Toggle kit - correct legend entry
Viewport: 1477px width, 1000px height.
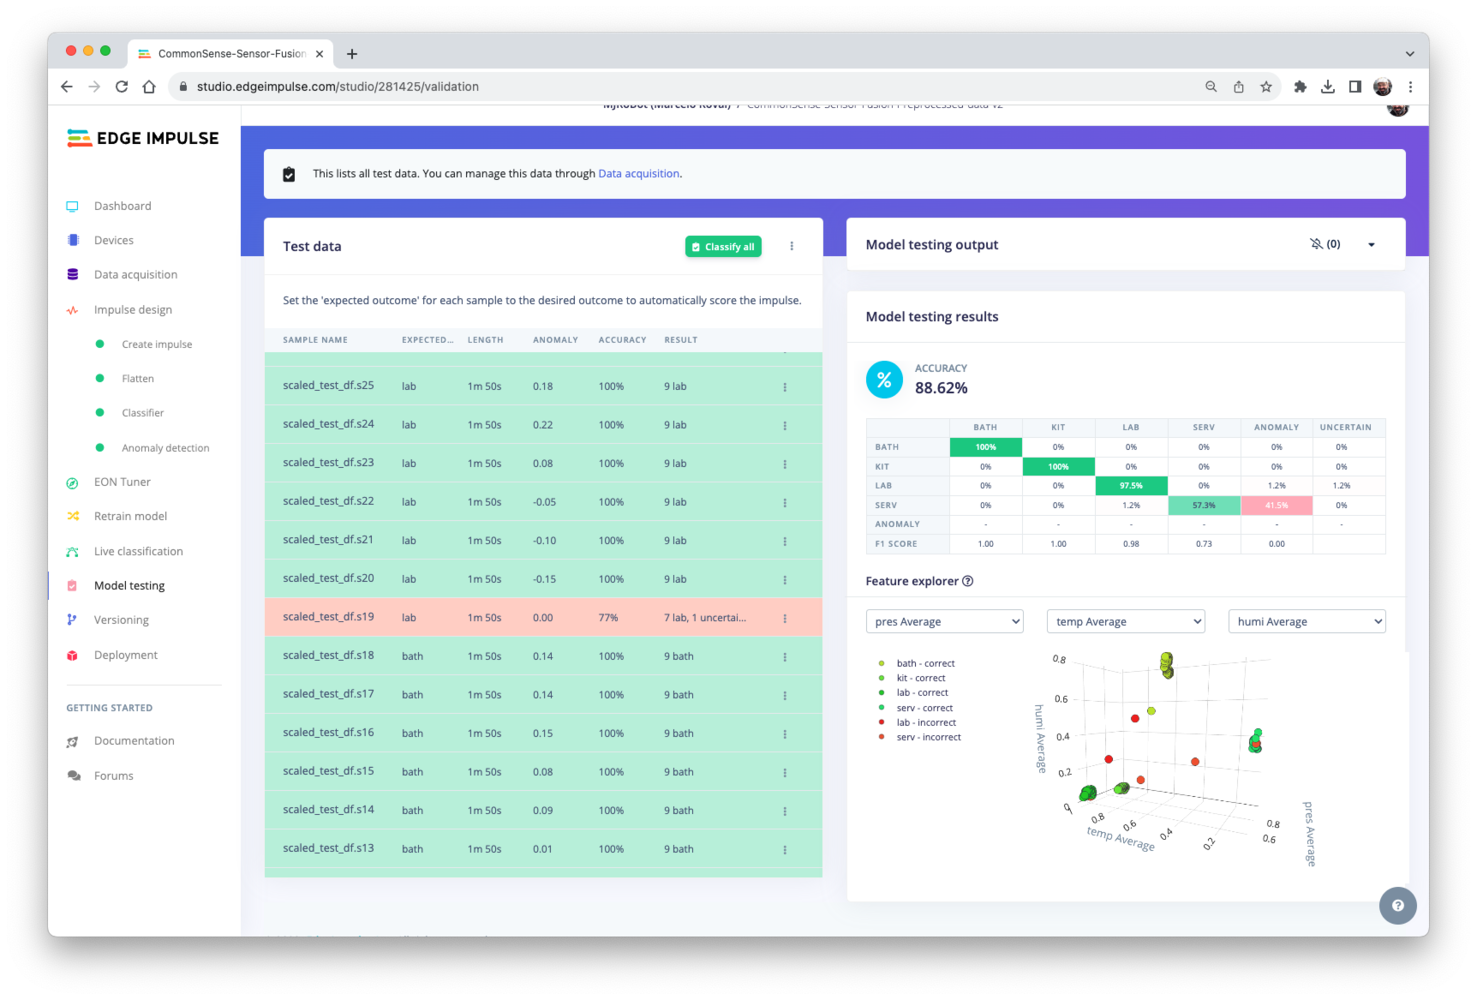click(x=912, y=678)
